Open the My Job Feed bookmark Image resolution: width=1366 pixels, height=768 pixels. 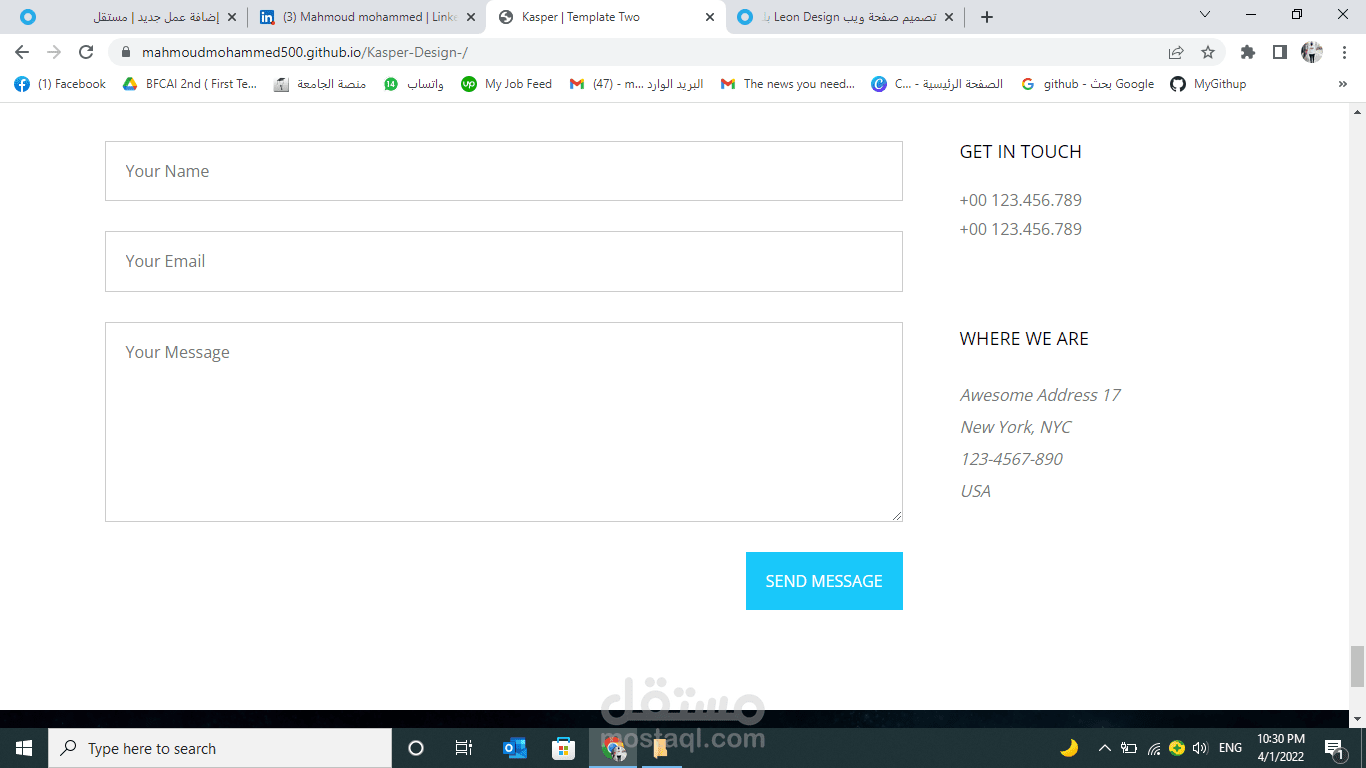(507, 84)
